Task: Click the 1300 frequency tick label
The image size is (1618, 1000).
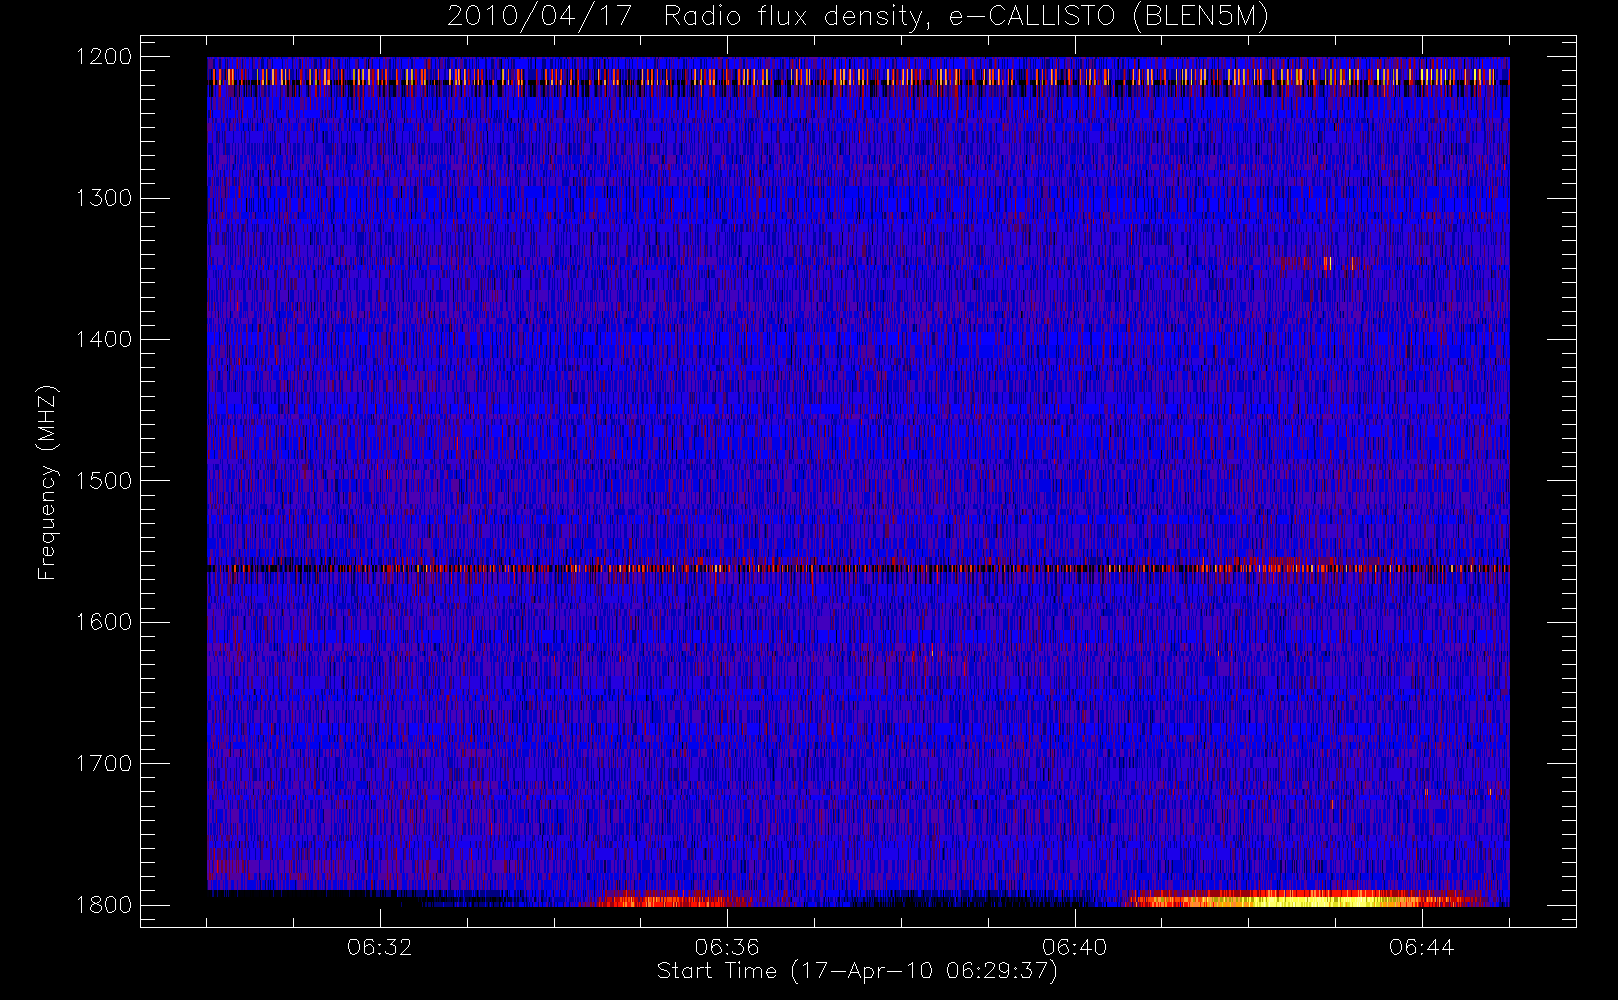Action: (x=104, y=198)
